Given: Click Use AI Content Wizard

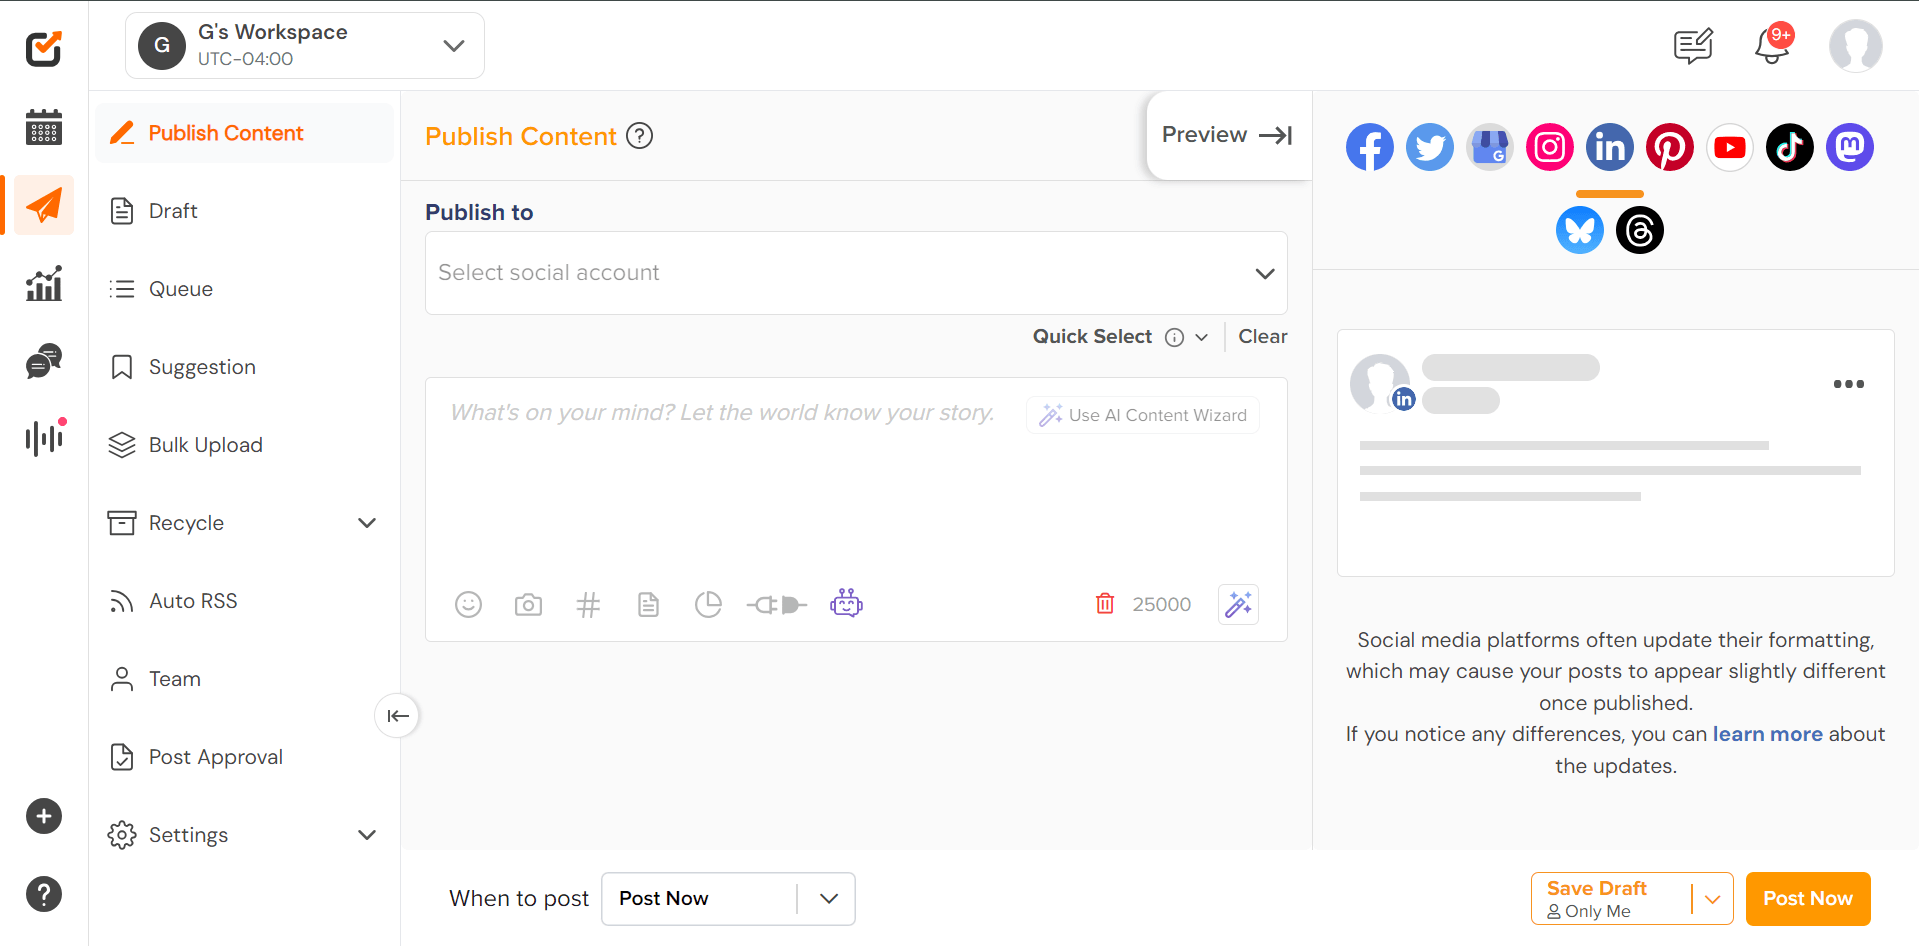Looking at the screenshot, I should tap(1143, 415).
